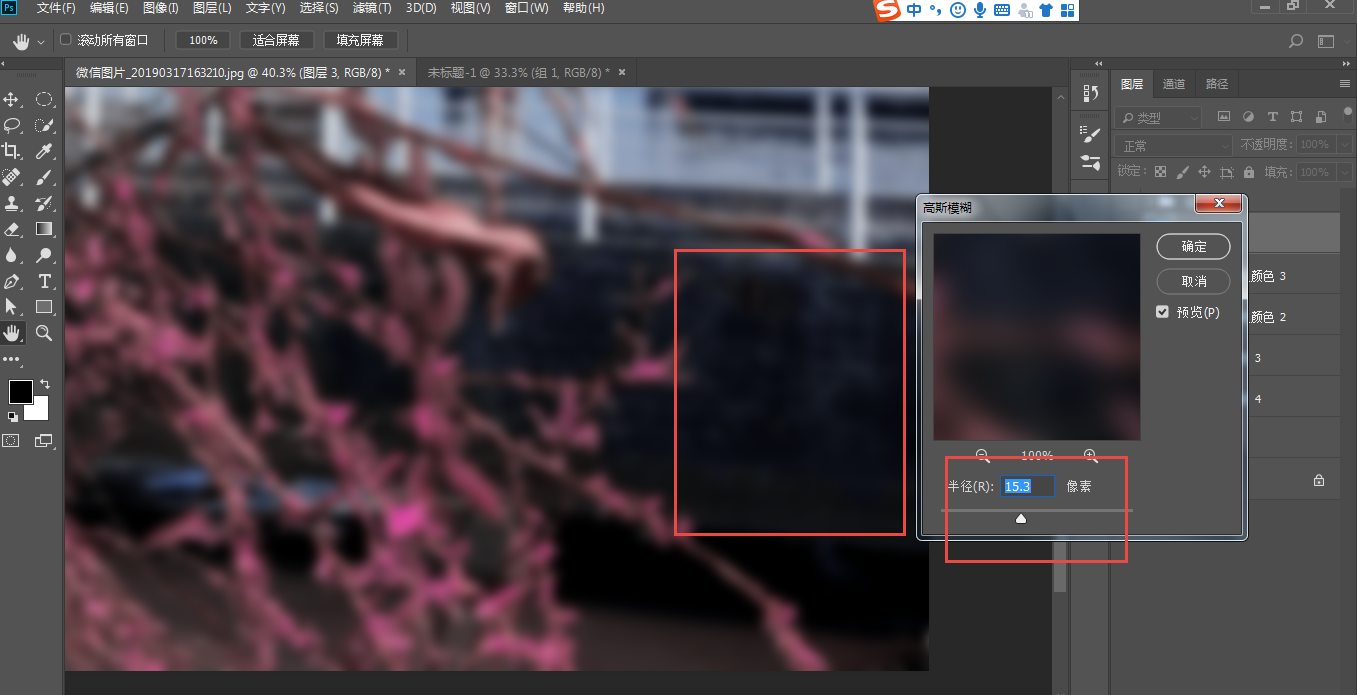Toggle filter for type layers
Viewport: 1357px width, 695px height.
click(1272, 117)
